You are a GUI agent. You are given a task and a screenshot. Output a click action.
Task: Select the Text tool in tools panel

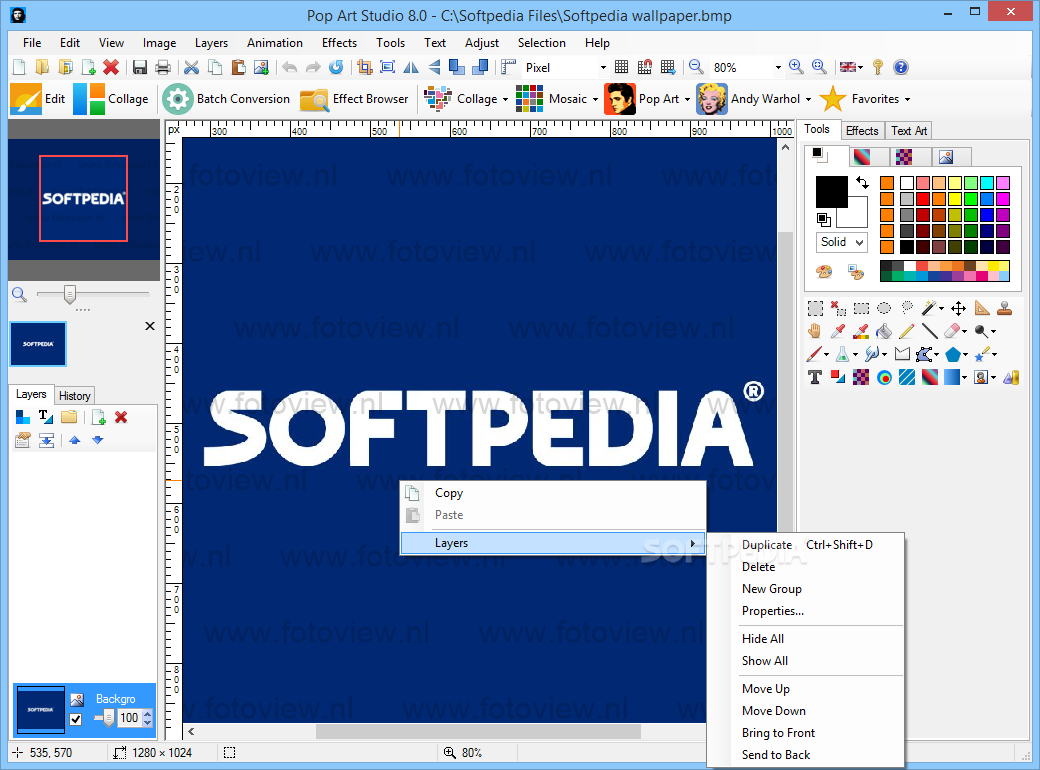(x=814, y=377)
